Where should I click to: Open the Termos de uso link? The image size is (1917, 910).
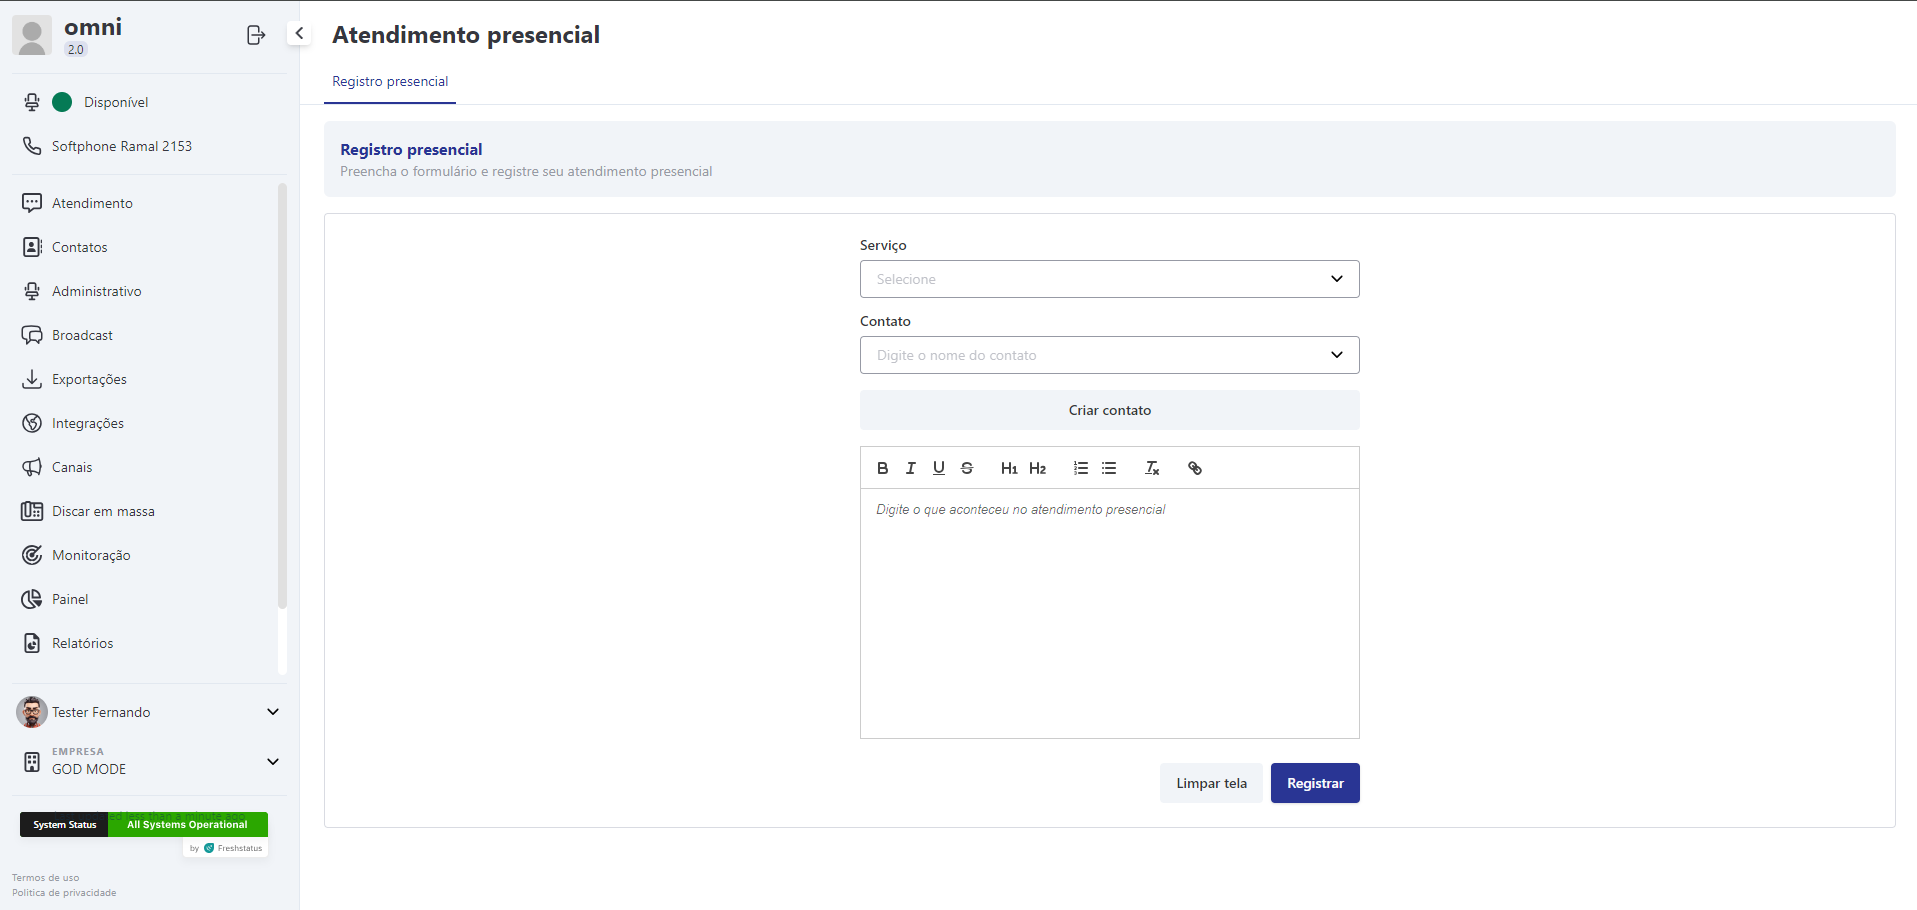tap(45, 878)
